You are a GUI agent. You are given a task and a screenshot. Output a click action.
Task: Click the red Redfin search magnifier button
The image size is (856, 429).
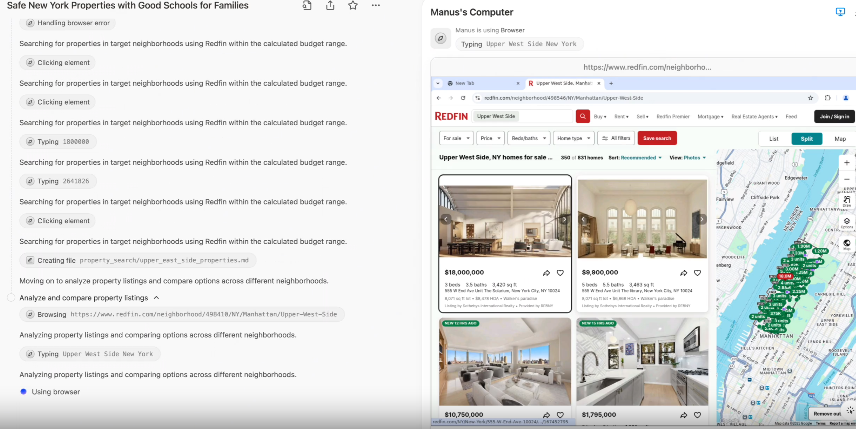(x=582, y=117)
